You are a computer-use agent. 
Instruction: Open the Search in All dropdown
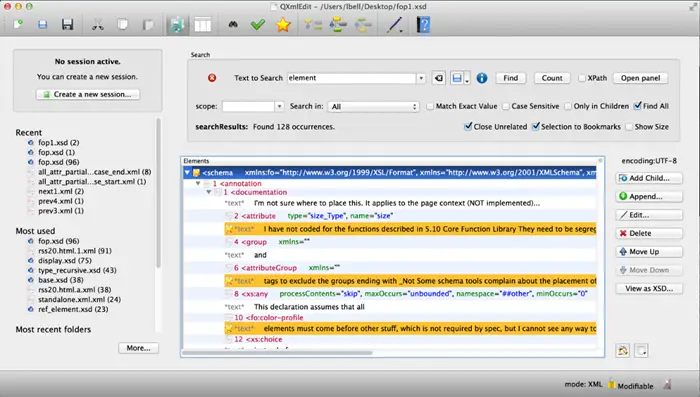pyautogui.click(x=373, y=107)
